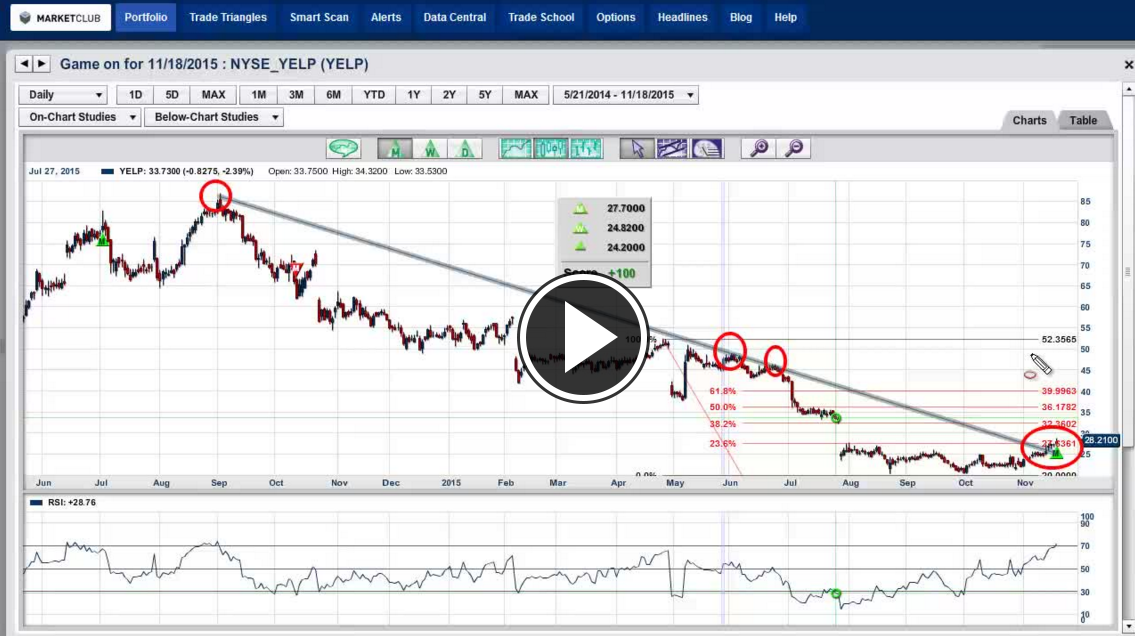Click the 52.3565 Fibonacci level label
The width and height of the screenshot is (1135, 636).
(x=1059, y=339)
